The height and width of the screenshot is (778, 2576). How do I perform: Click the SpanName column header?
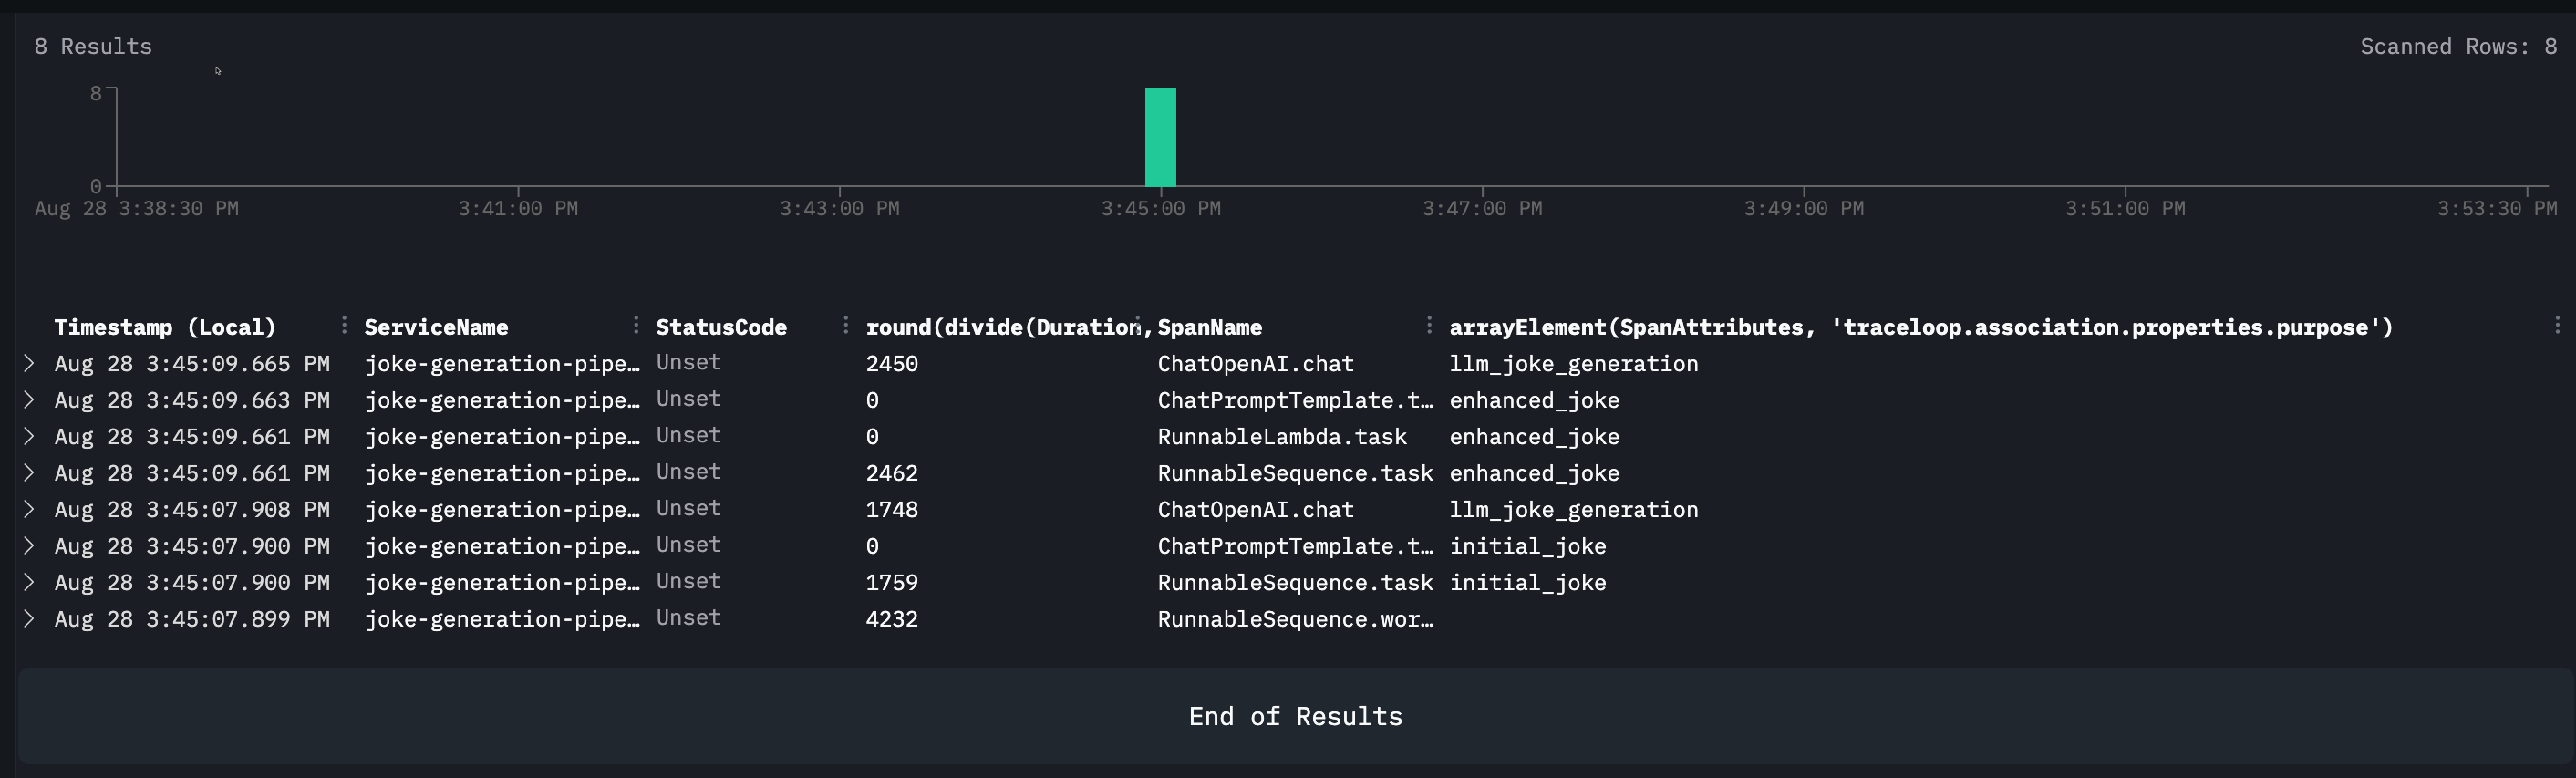1209,327
